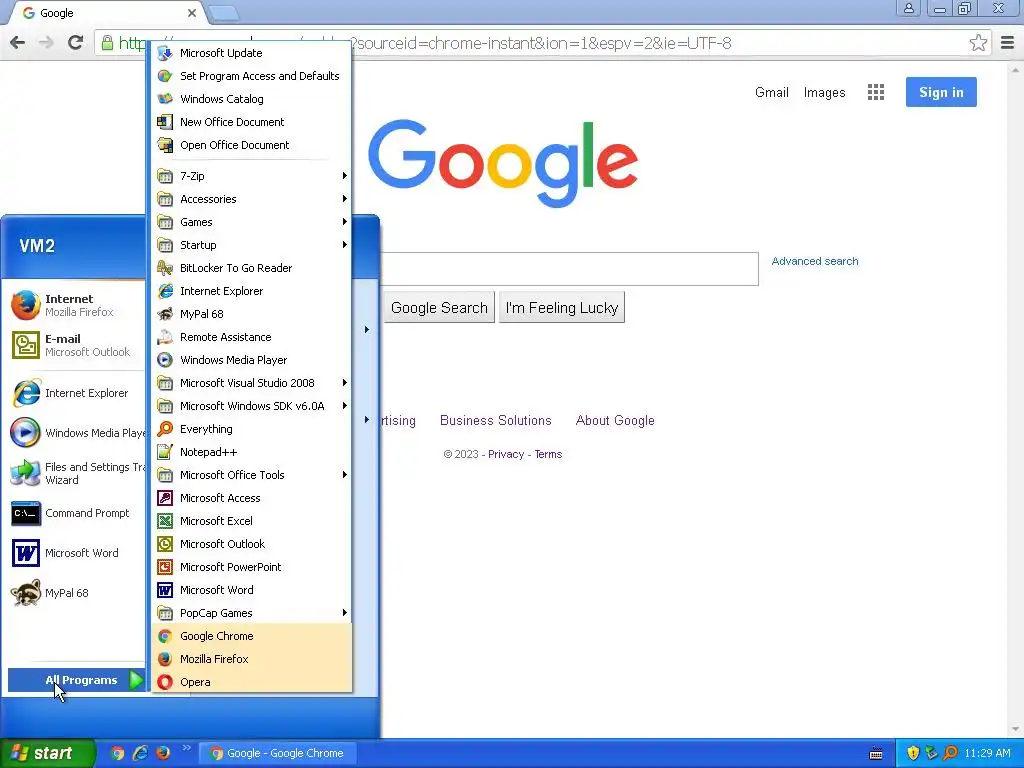Launch Google Chrome from programs list
Image resolution: width=1024 pixels, height=768 pixels.
(251, 636)
